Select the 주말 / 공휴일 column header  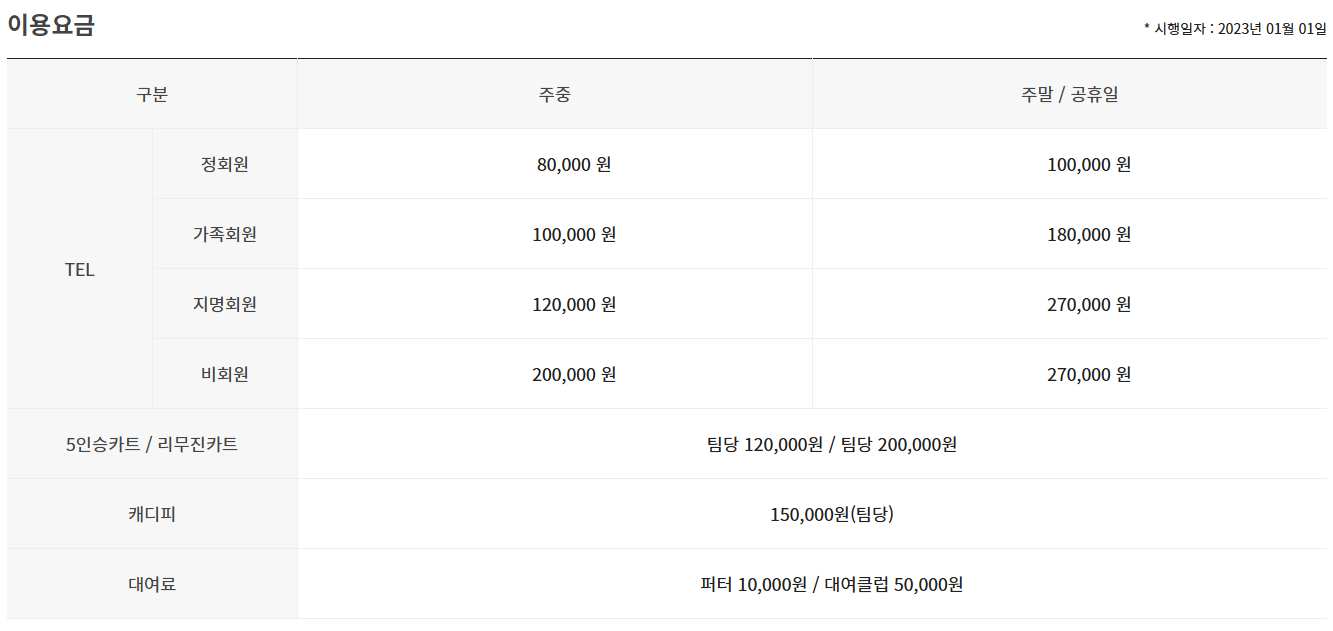coord(1070,95)
